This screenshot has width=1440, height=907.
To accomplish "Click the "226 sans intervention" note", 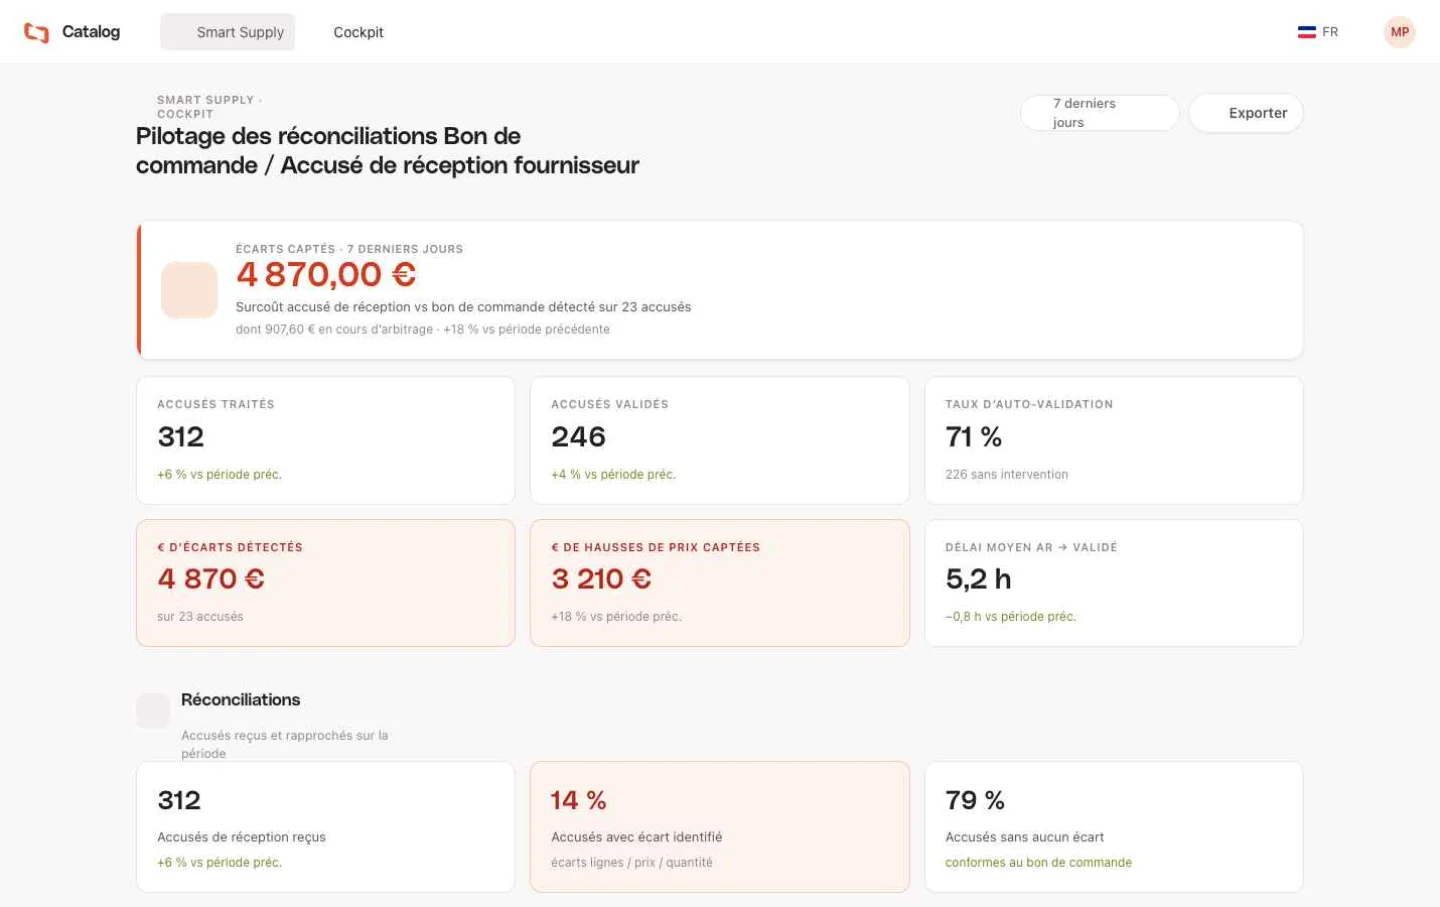I will point(1006,475).
